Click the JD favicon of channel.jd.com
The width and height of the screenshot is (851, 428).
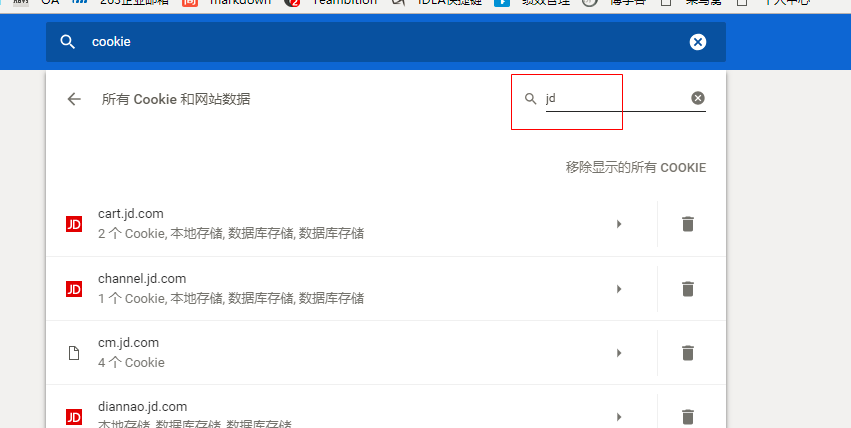[74, 289]
